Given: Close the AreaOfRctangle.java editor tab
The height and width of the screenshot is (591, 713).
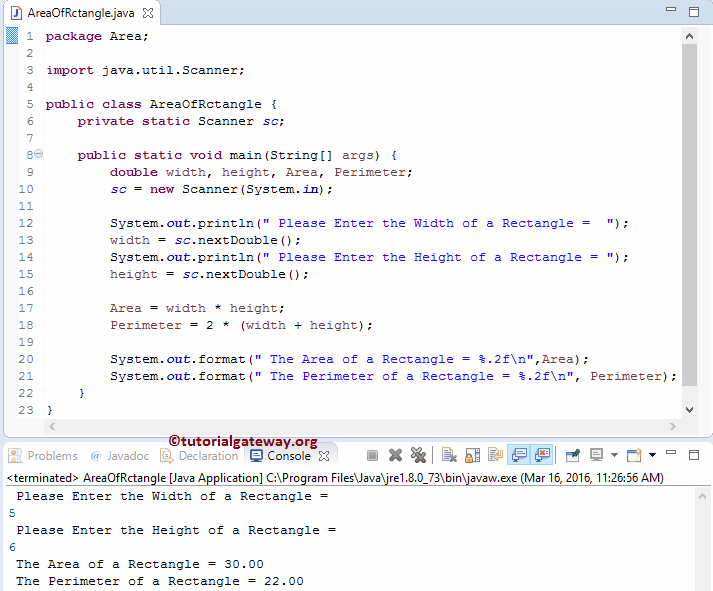Looking at the screenshot, I should tap(148, 13).
